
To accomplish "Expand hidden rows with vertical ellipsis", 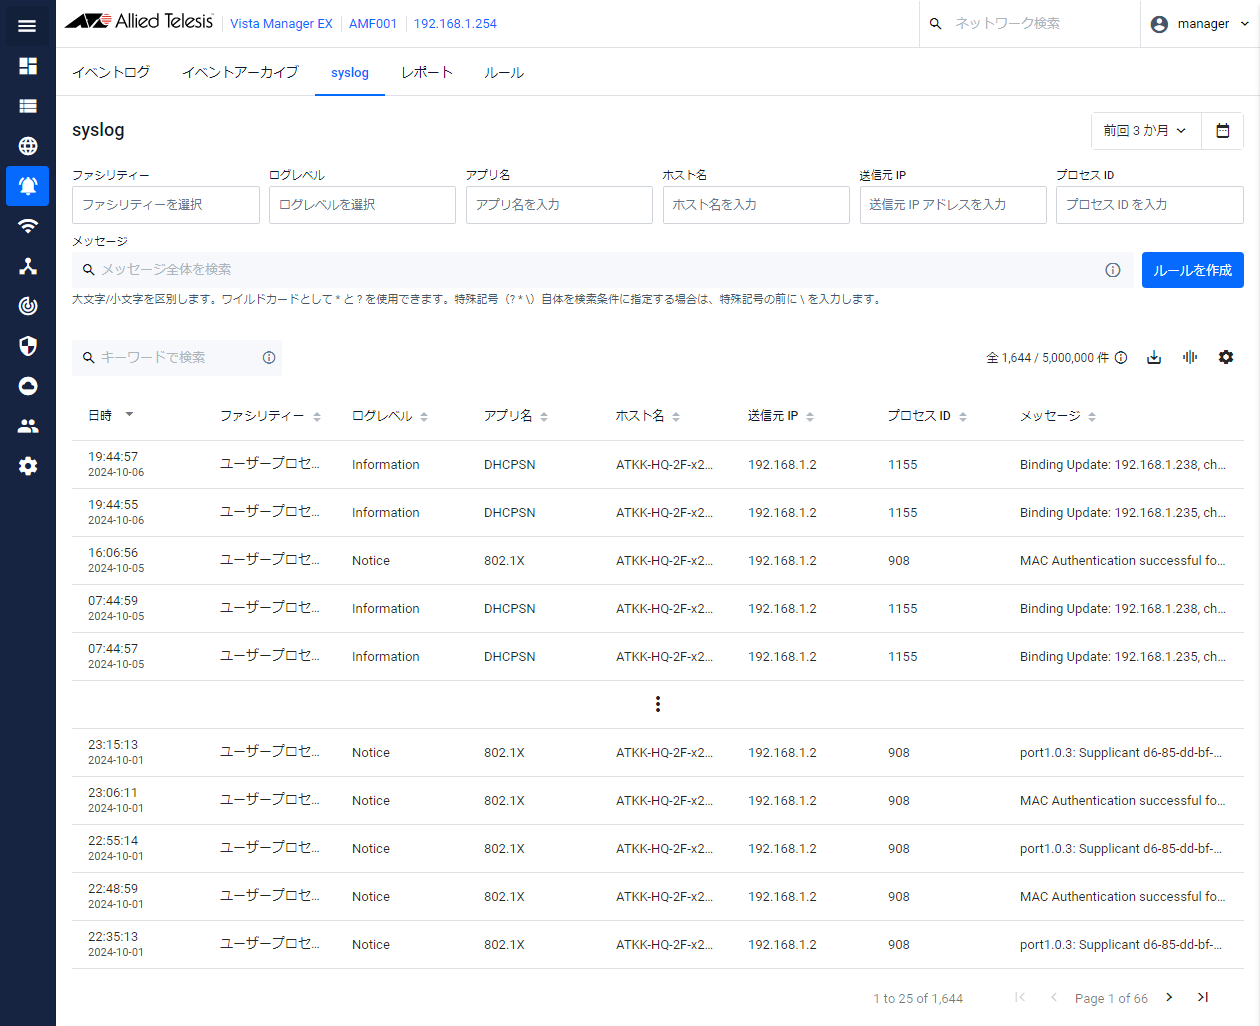I will pyautogui.click(x=658, y=705).
